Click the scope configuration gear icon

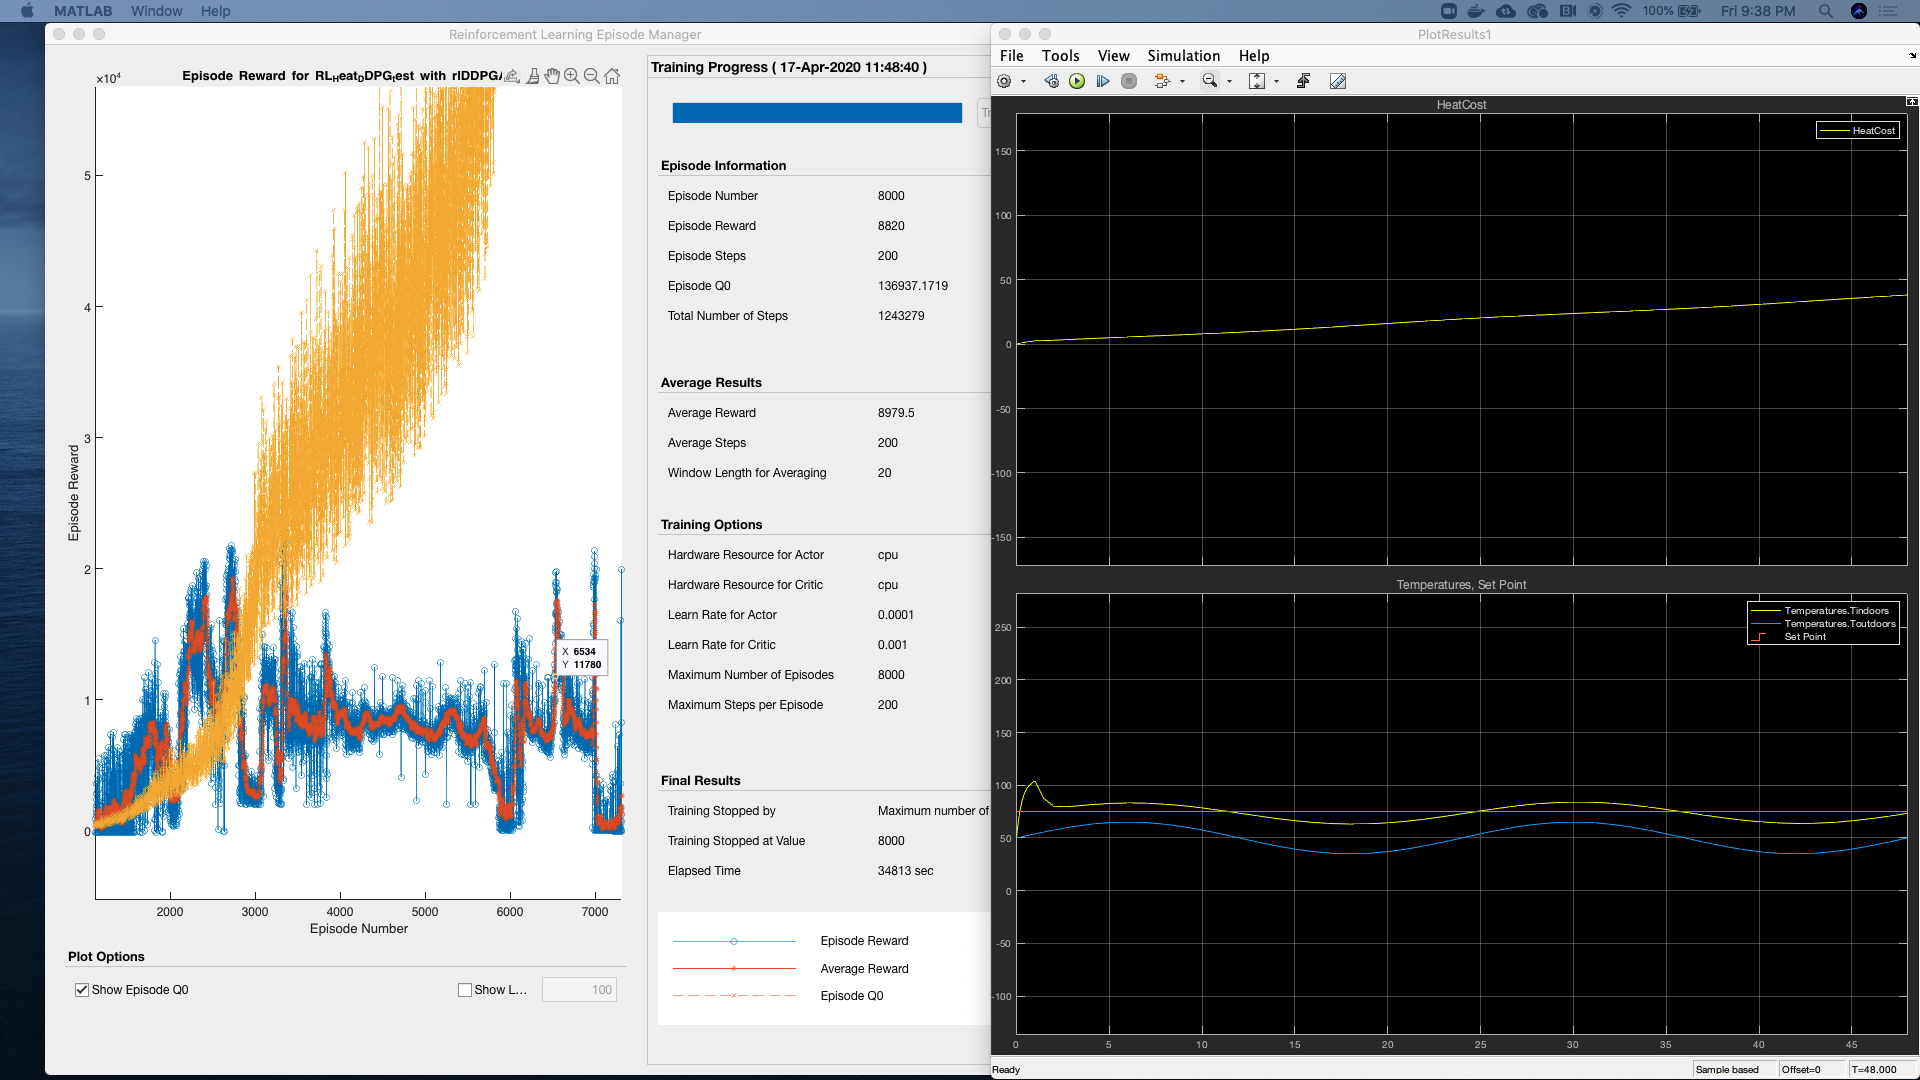pos(1005,81)
